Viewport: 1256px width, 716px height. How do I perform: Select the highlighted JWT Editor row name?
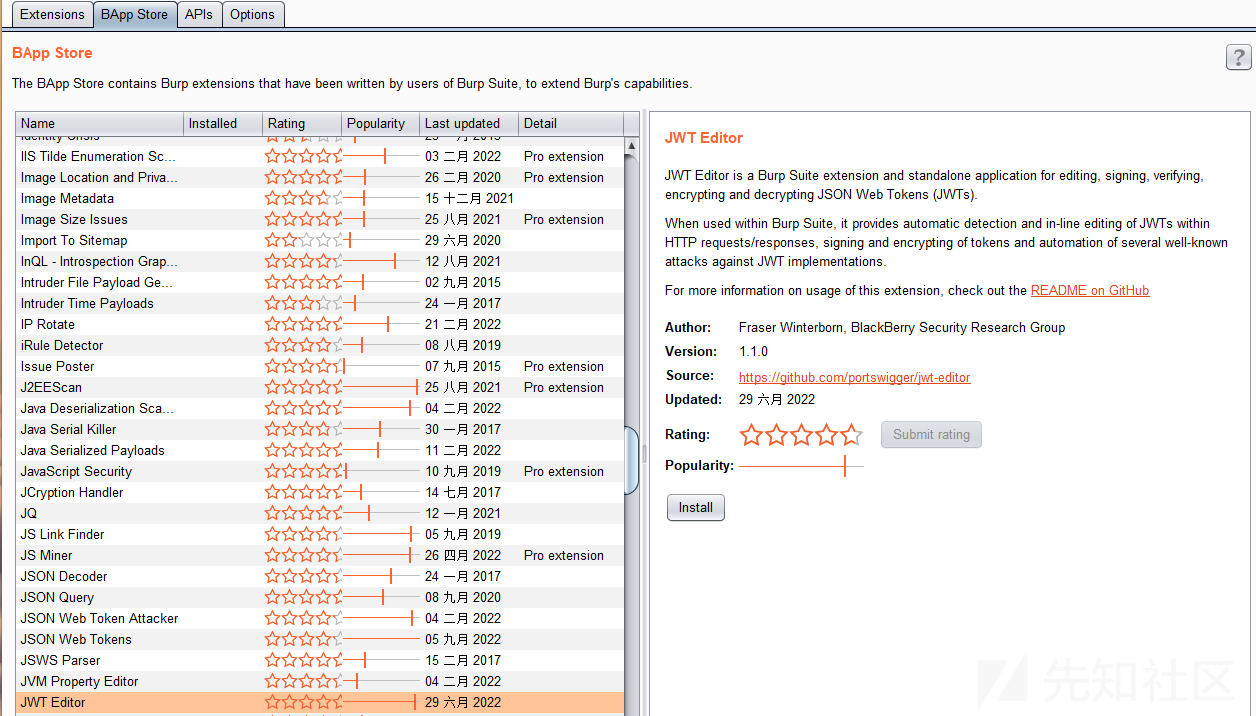(53, 702)
